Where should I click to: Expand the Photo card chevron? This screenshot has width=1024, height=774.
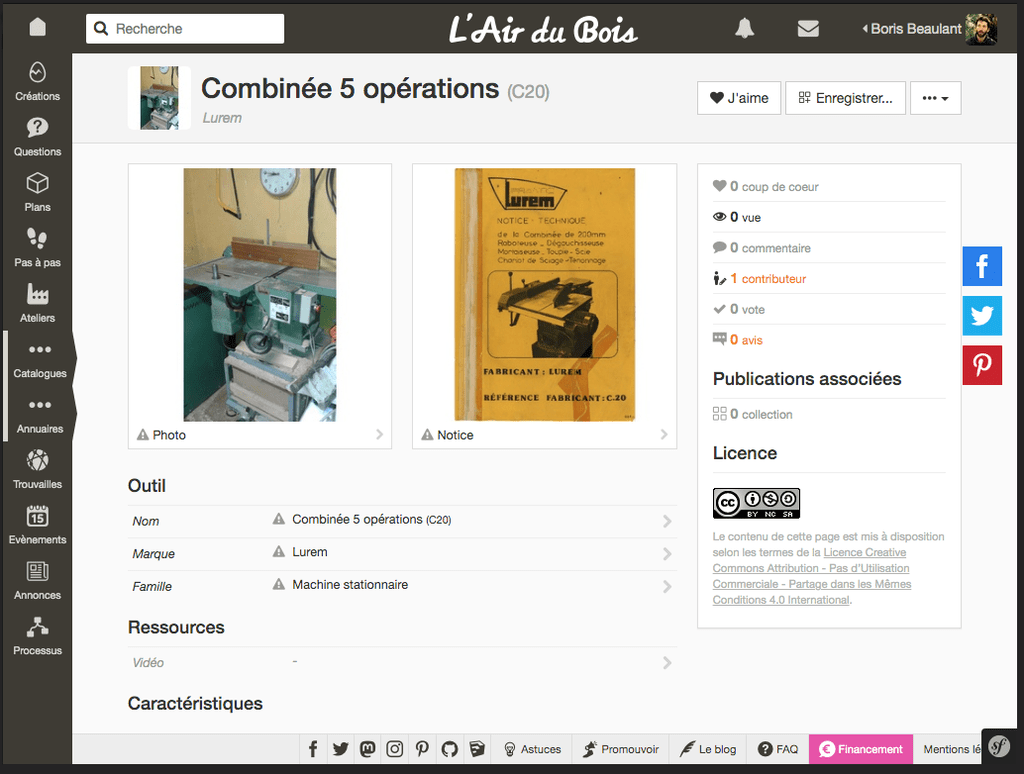(x=379, y=434)
